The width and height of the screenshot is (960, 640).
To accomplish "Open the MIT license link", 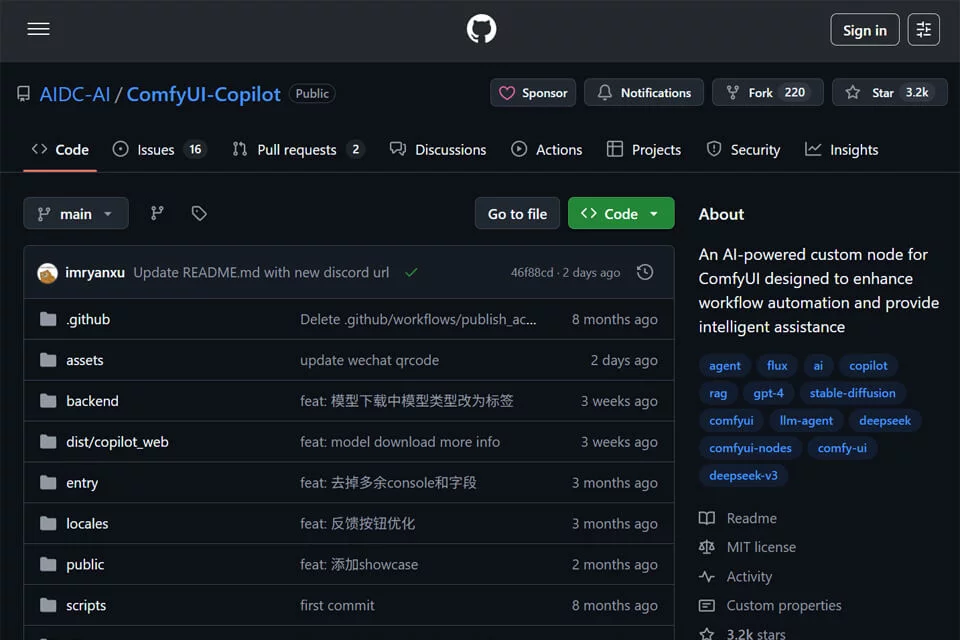I will pos(761,547).
